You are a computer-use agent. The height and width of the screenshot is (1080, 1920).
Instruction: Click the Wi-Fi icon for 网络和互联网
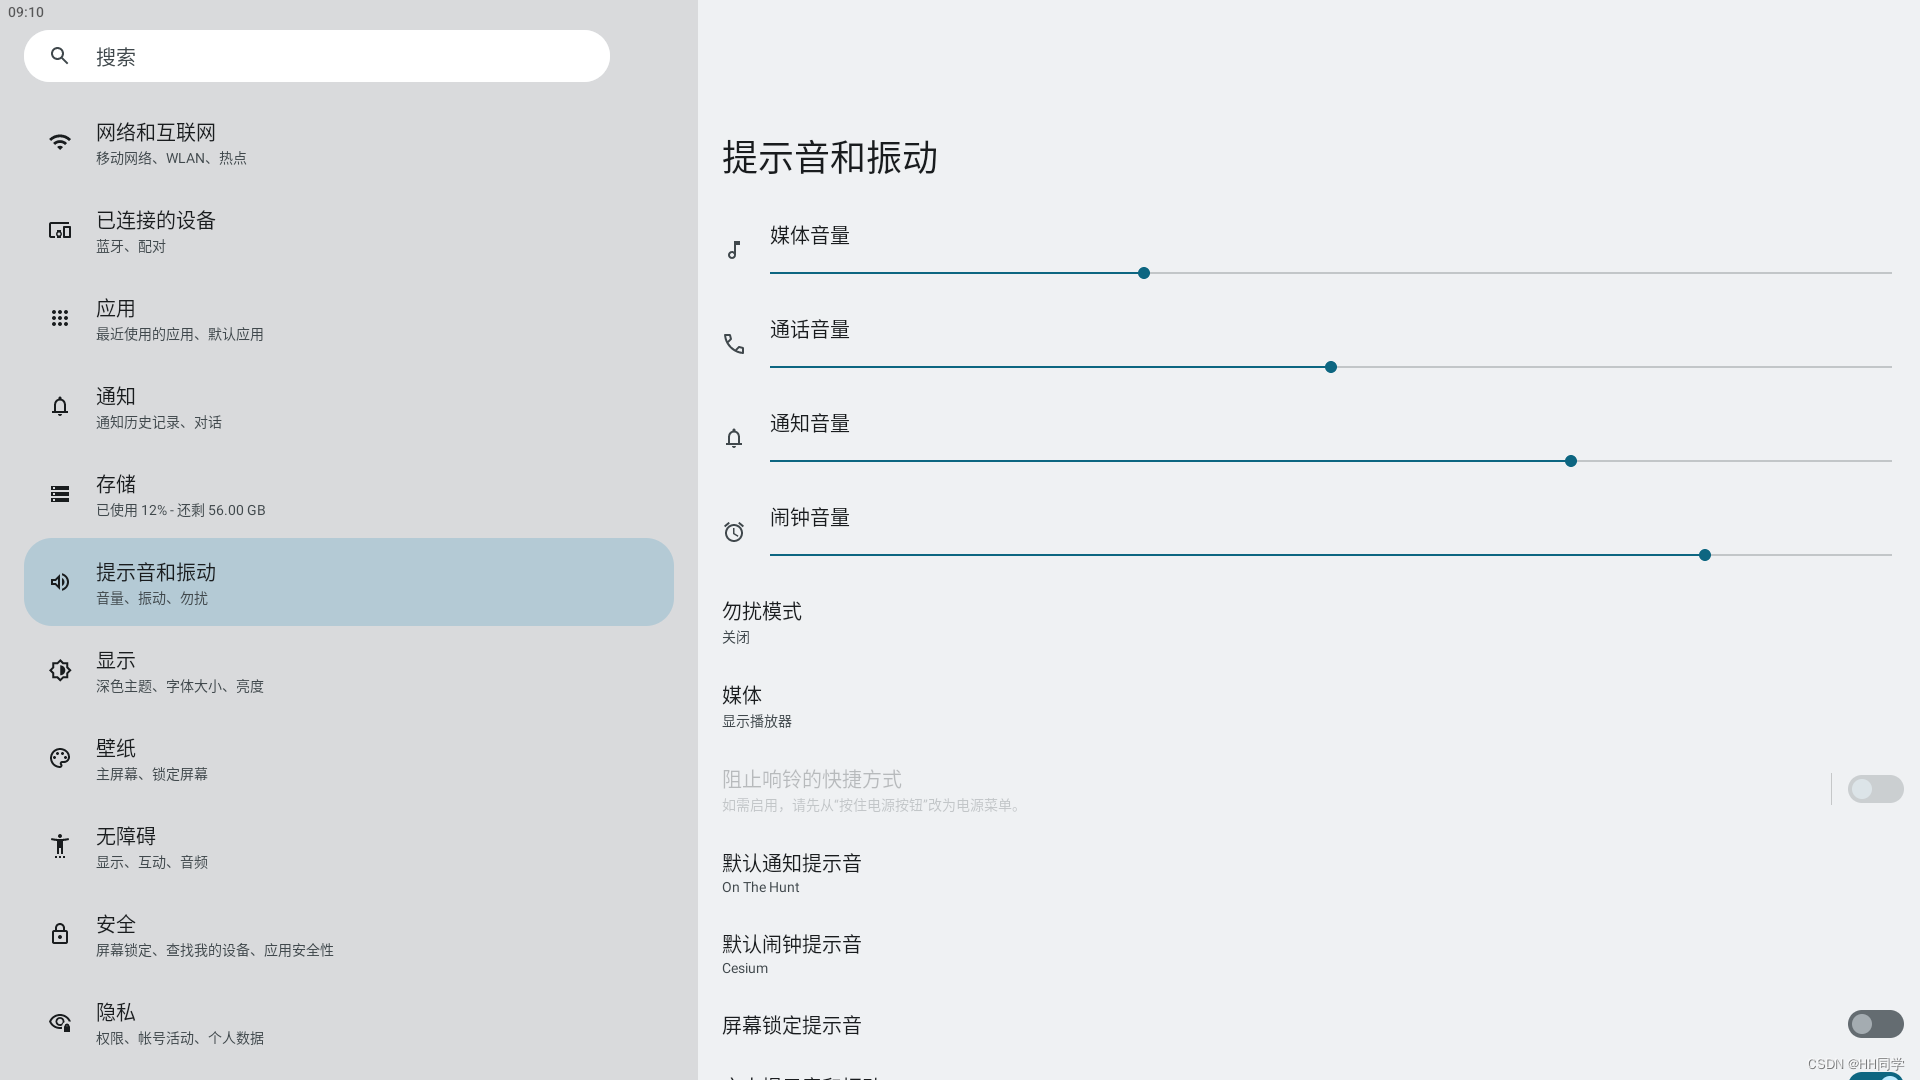60,142
